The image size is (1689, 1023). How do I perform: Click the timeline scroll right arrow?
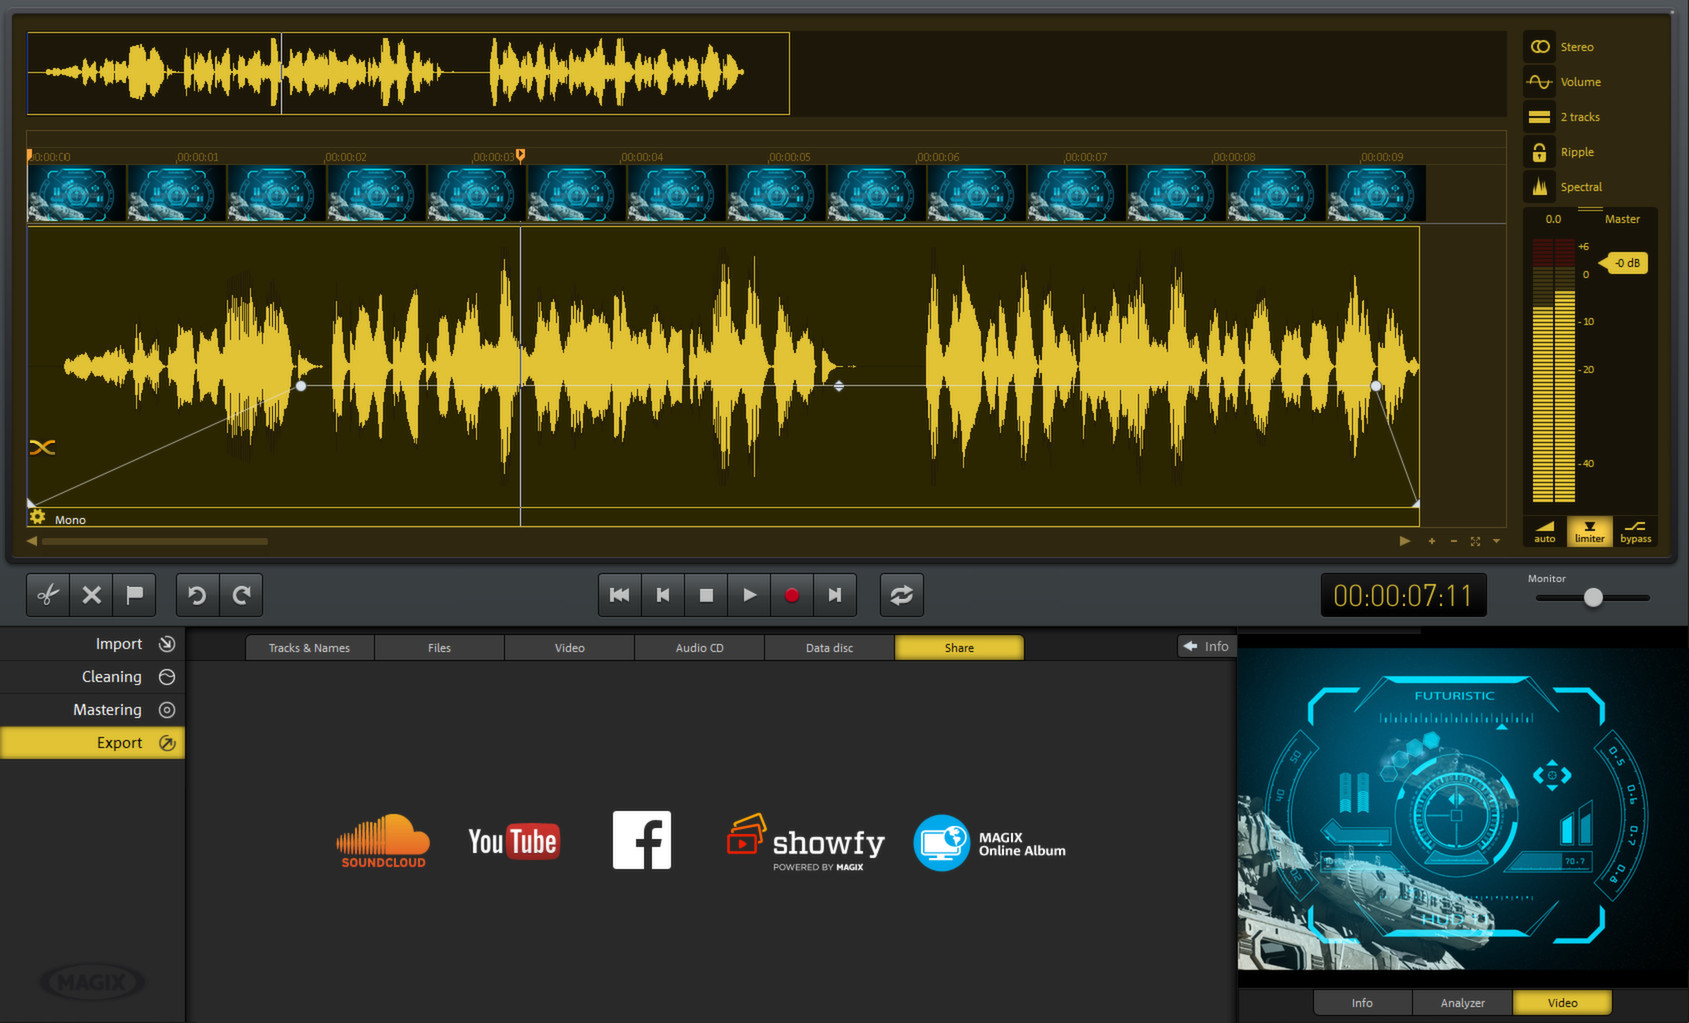(x=1405, y=541)
